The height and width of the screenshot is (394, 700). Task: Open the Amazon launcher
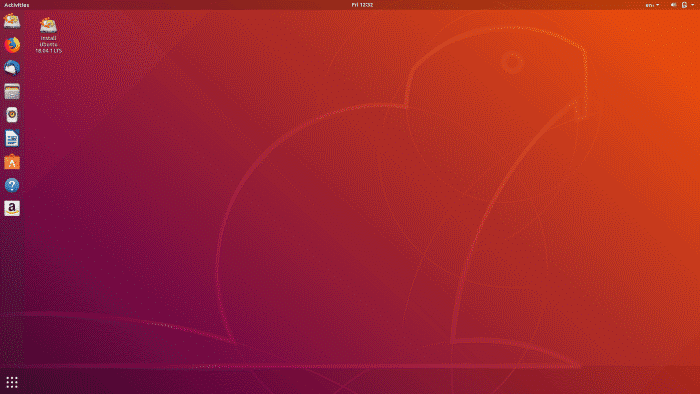coord(12,208)
